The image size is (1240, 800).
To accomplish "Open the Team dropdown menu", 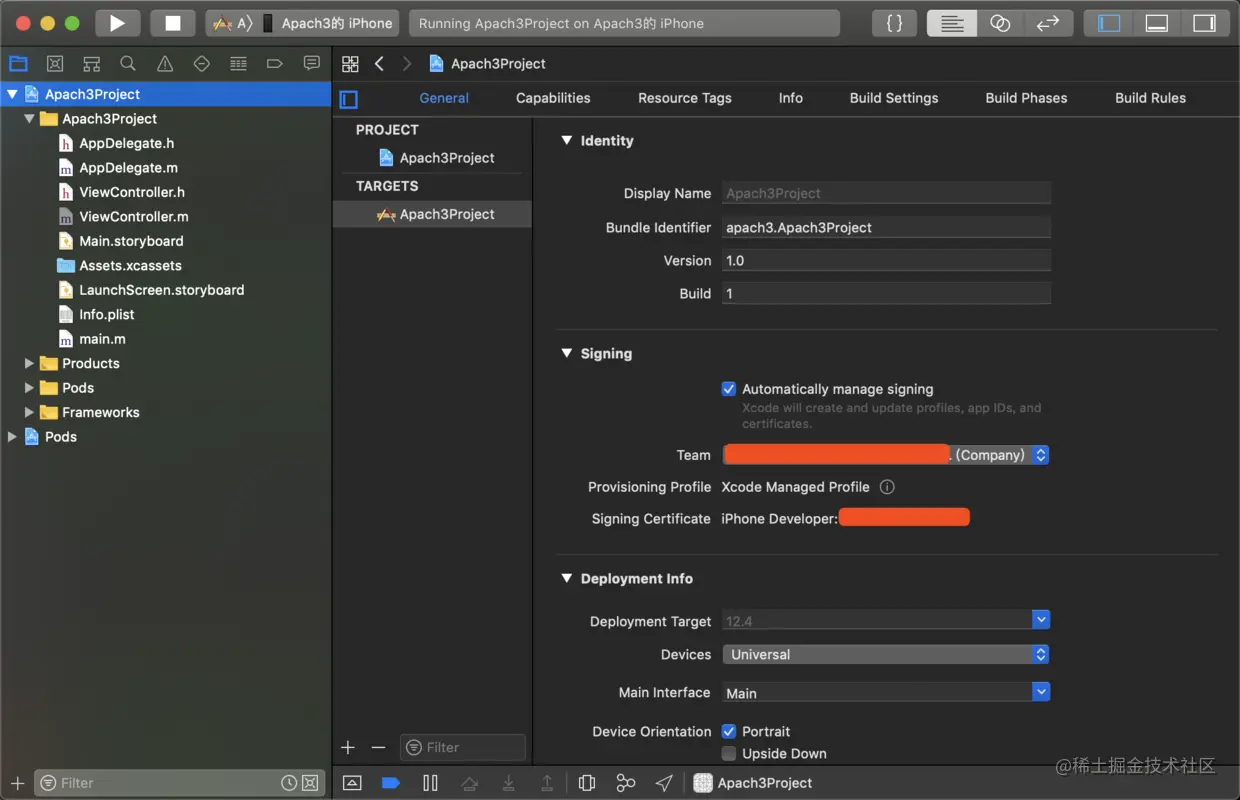I will coord(1040,455).
